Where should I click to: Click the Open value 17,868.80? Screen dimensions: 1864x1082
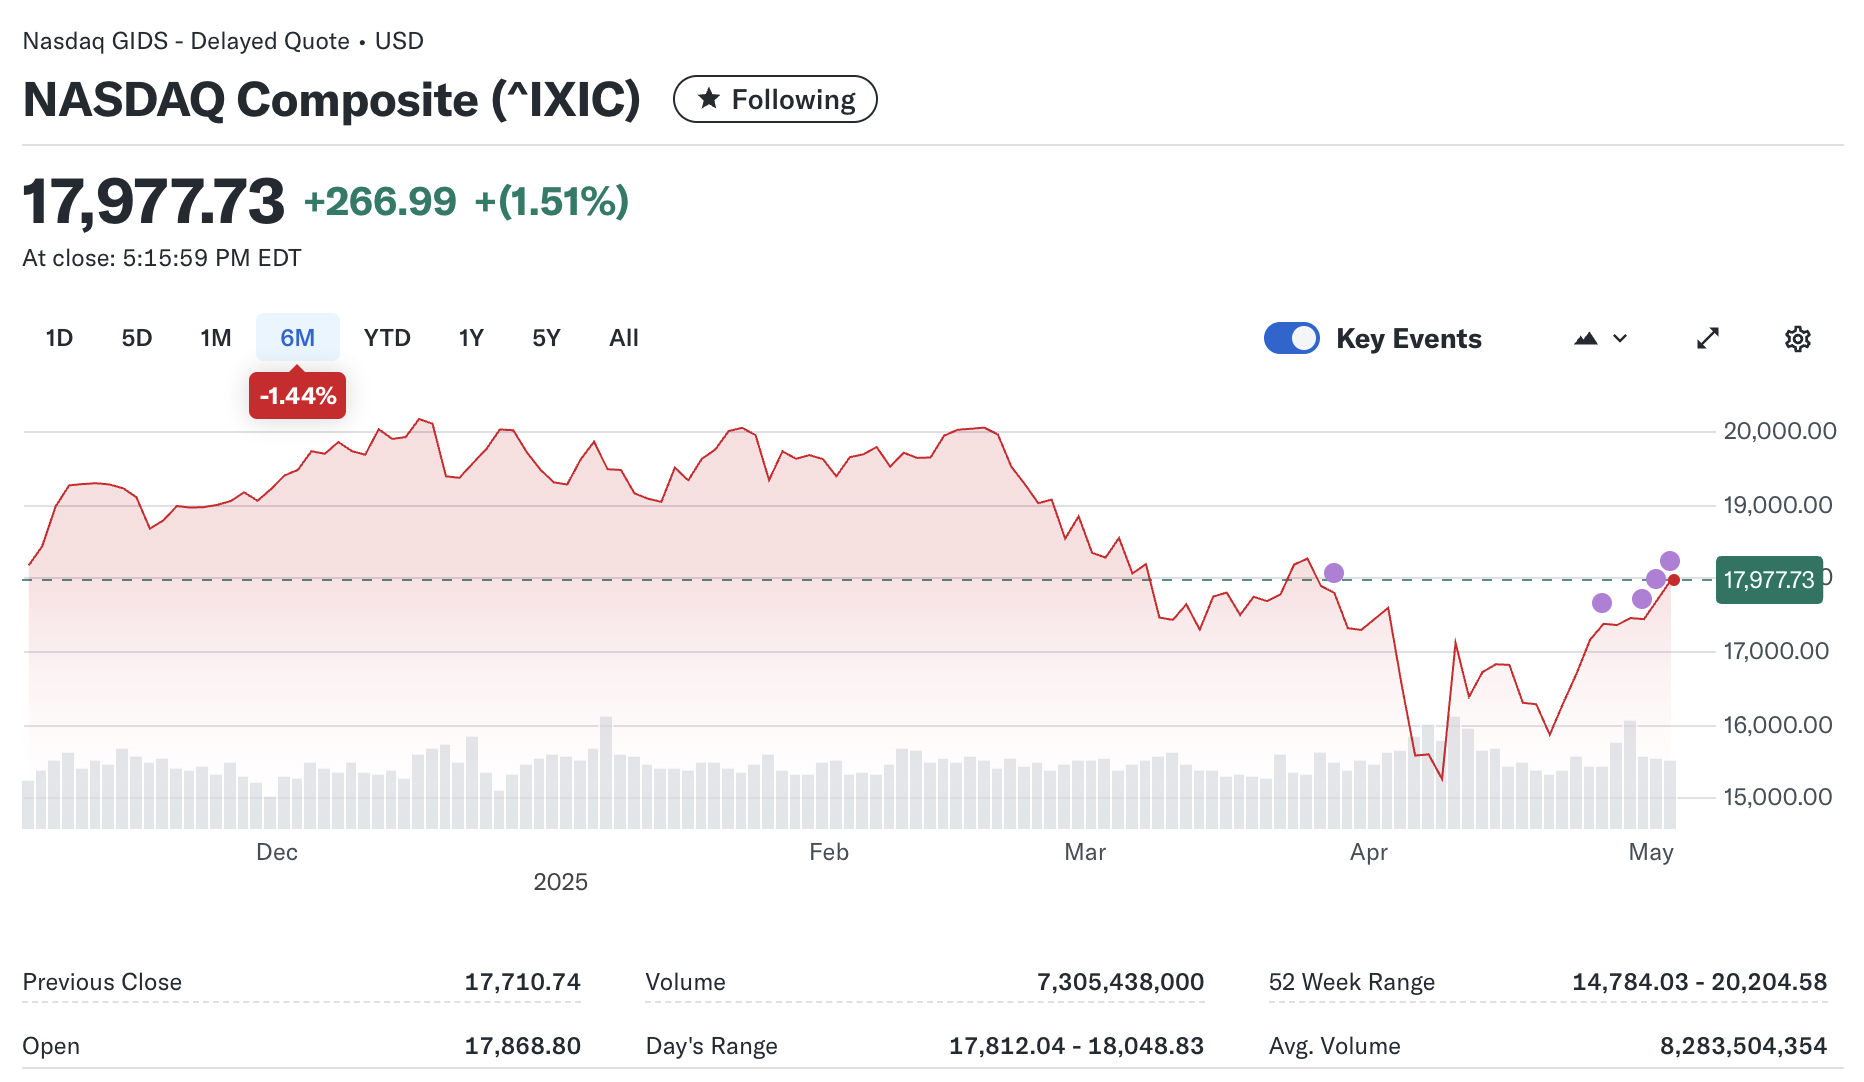click(522, 1046)
